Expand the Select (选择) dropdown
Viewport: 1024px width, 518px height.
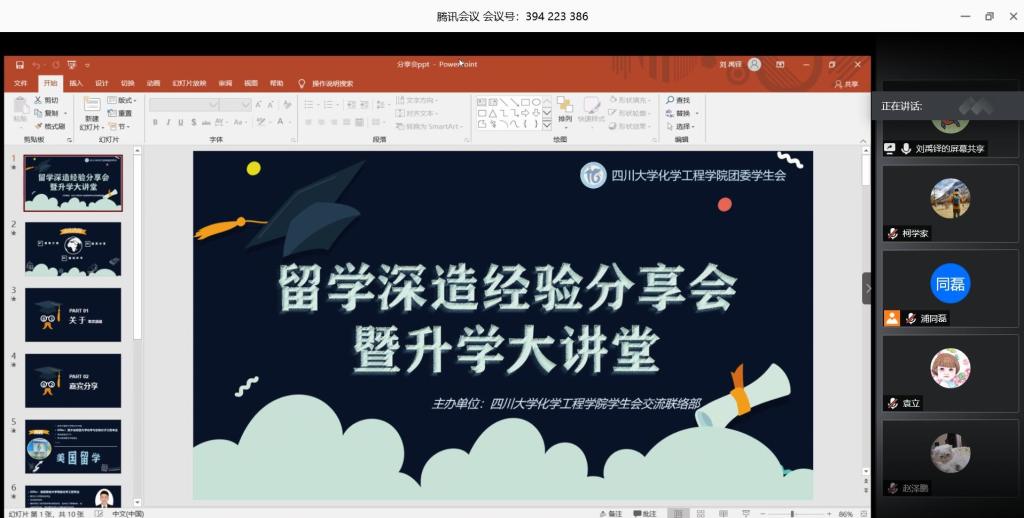tap(683, 126)
